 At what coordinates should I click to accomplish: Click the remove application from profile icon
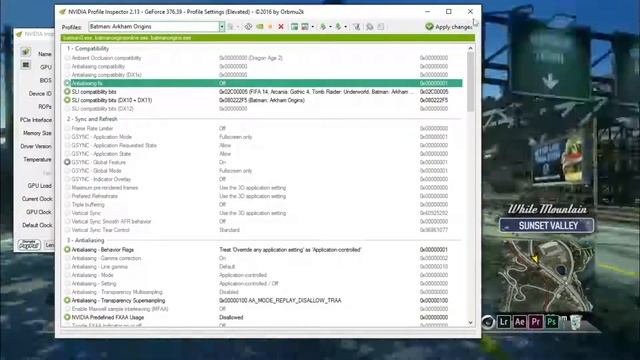(305, 27)
